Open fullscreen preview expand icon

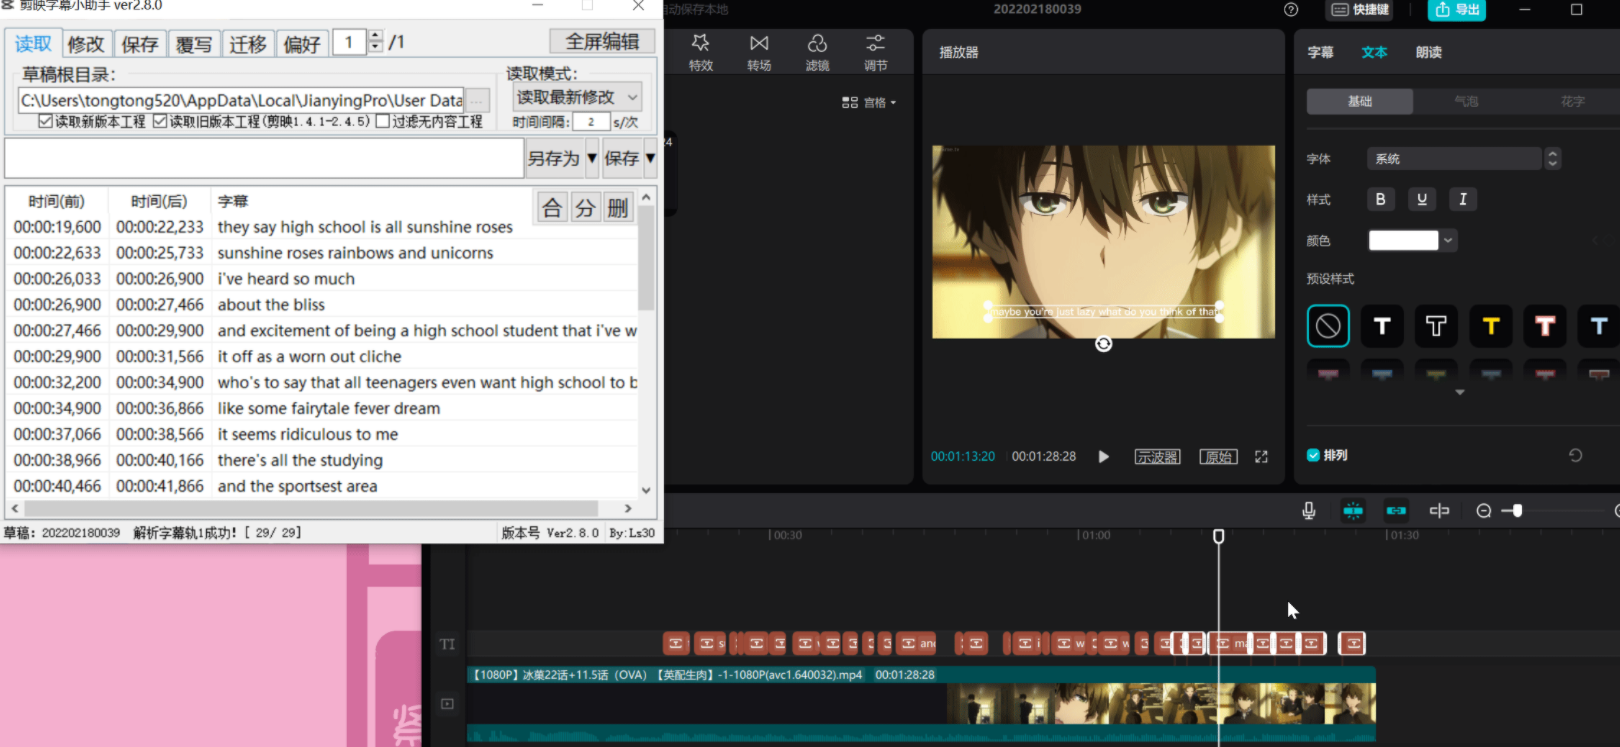tap(1261, 457)
